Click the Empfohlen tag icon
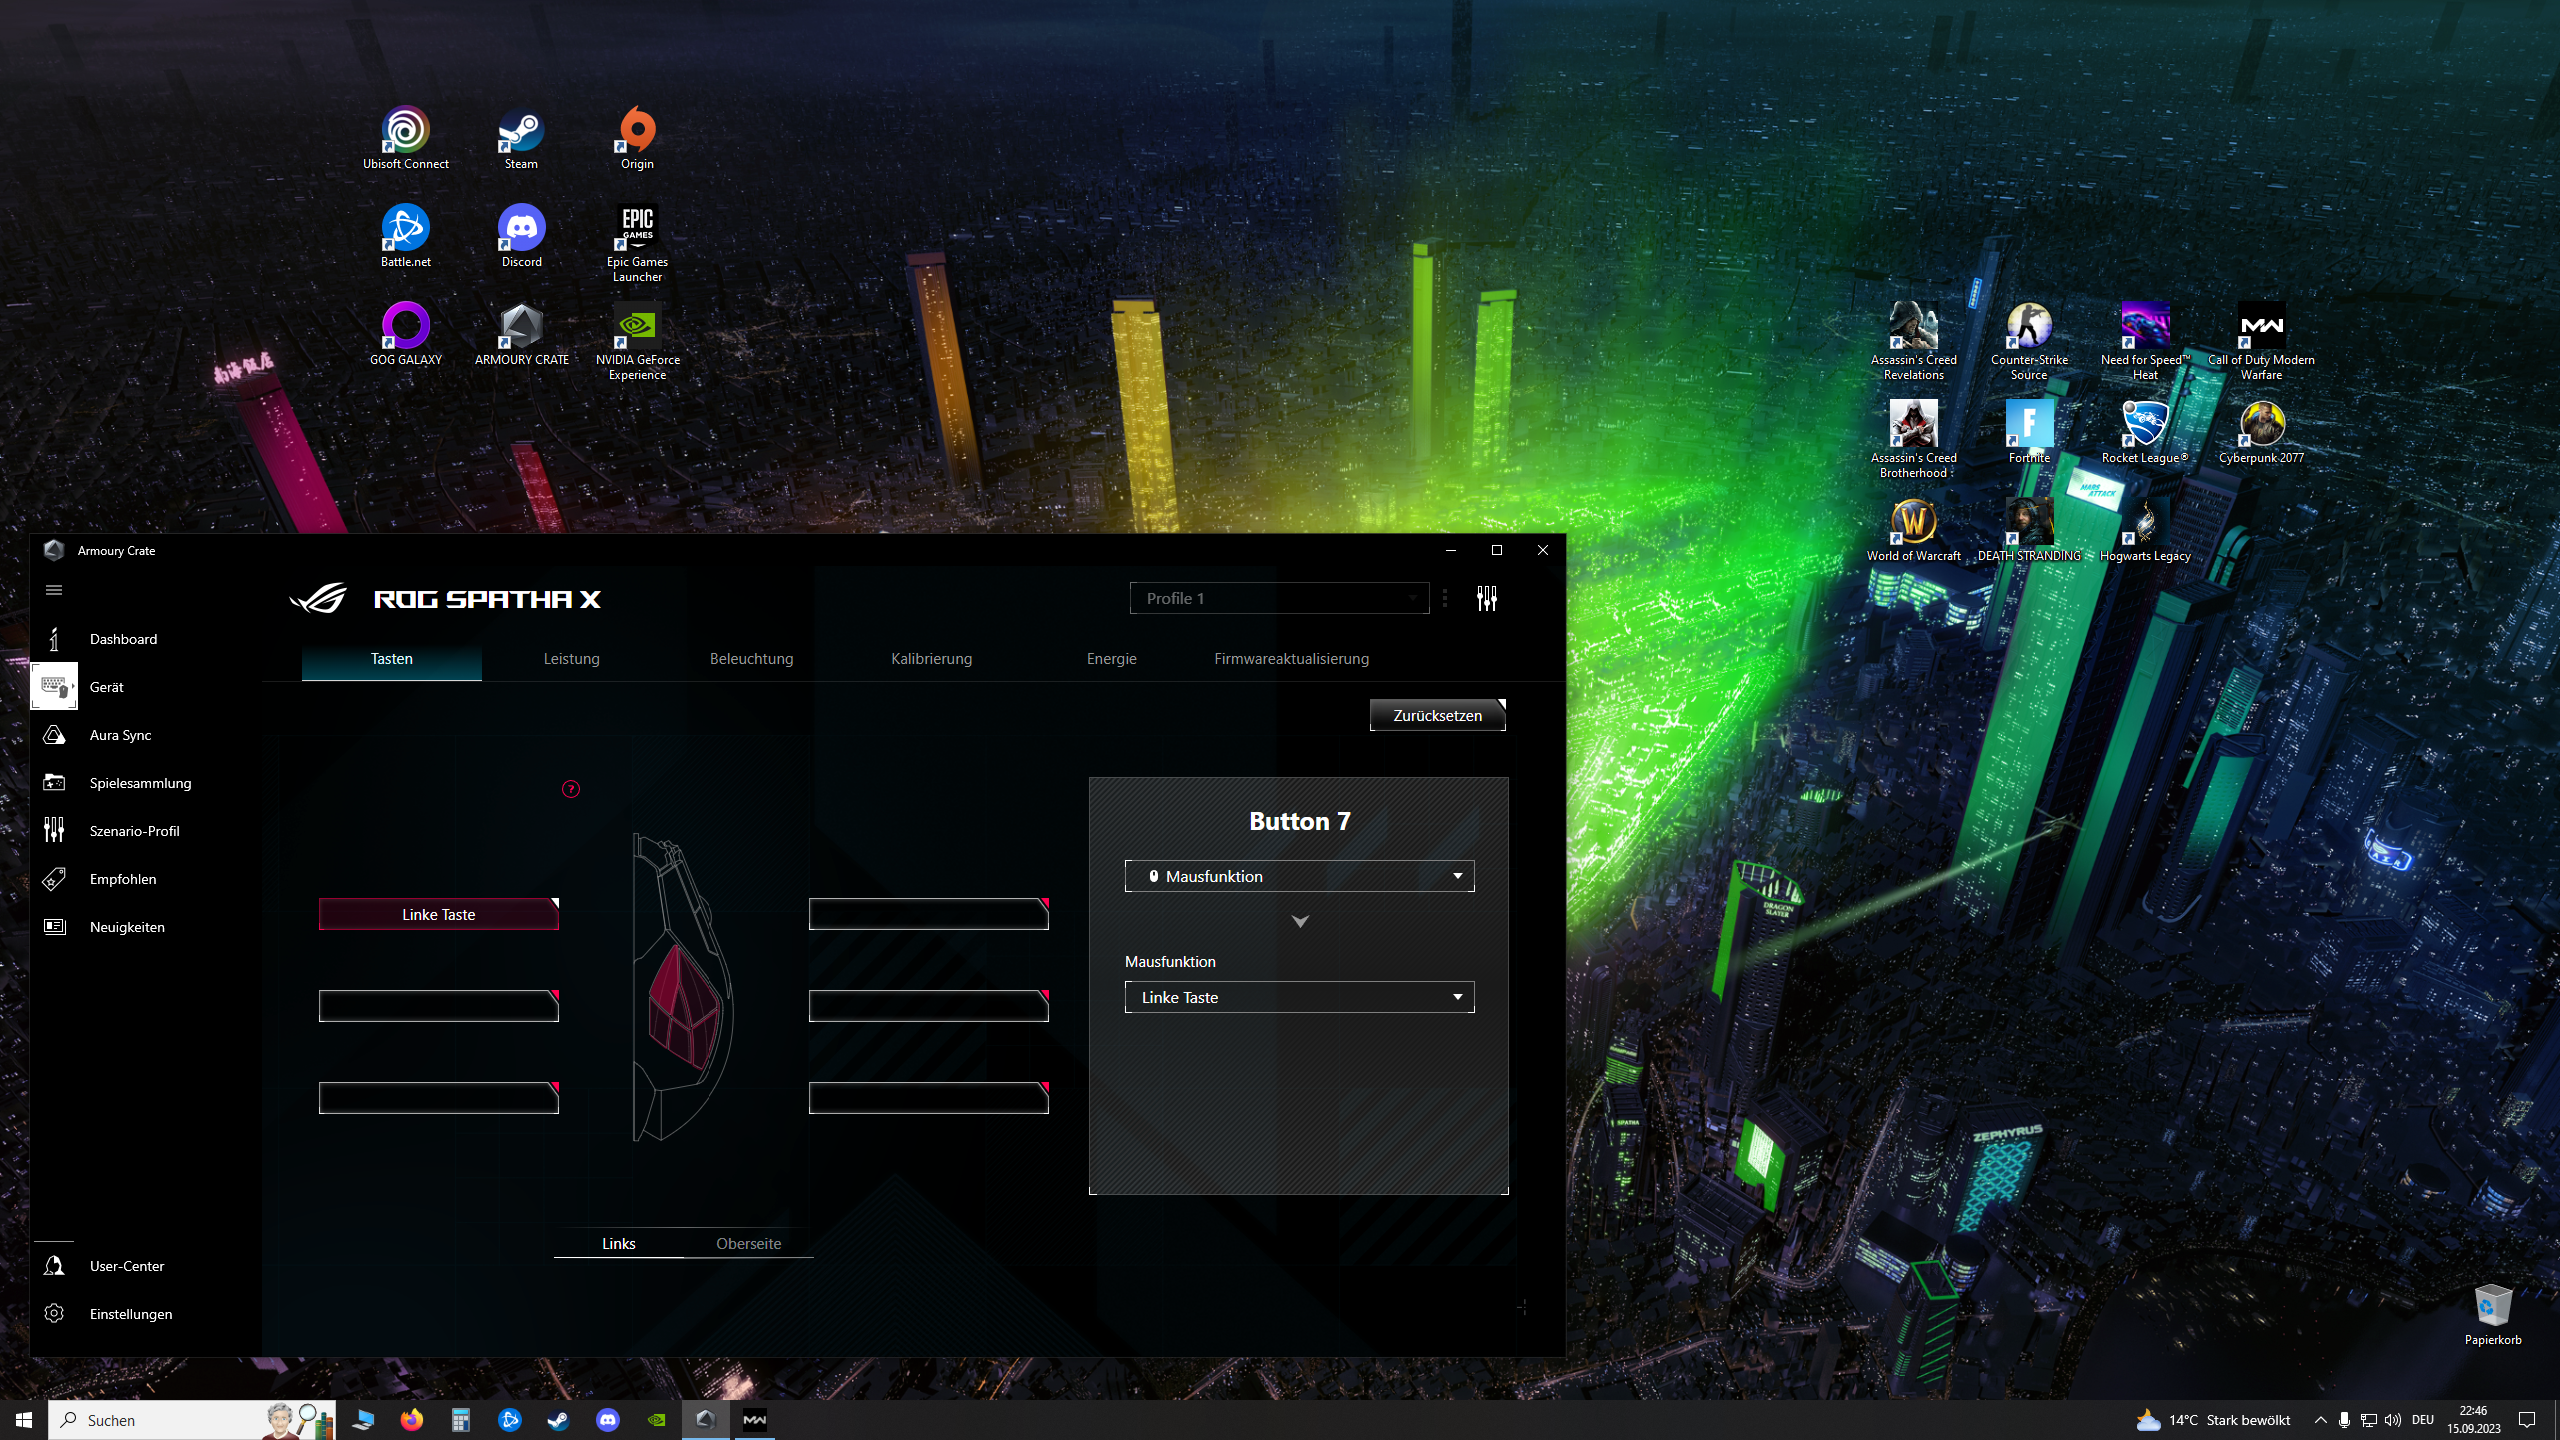 tap(54, 879)
